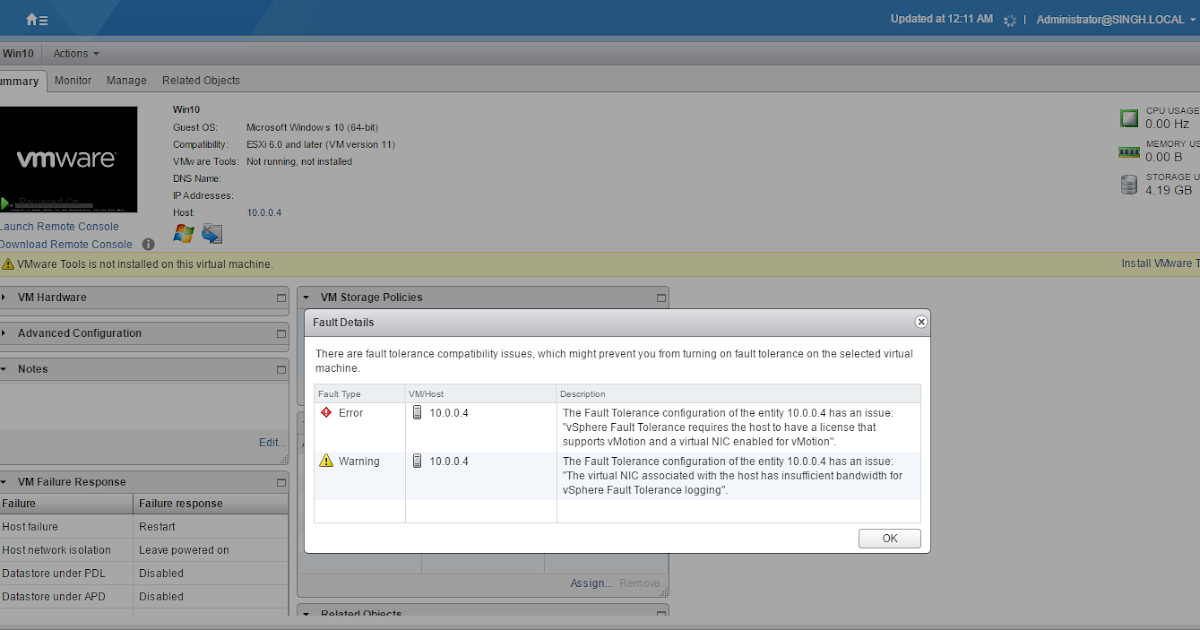This screenshot has height=630, width=1200.
Task: Click the hamburger menu beside the Home icon
Action: point(42,18)
